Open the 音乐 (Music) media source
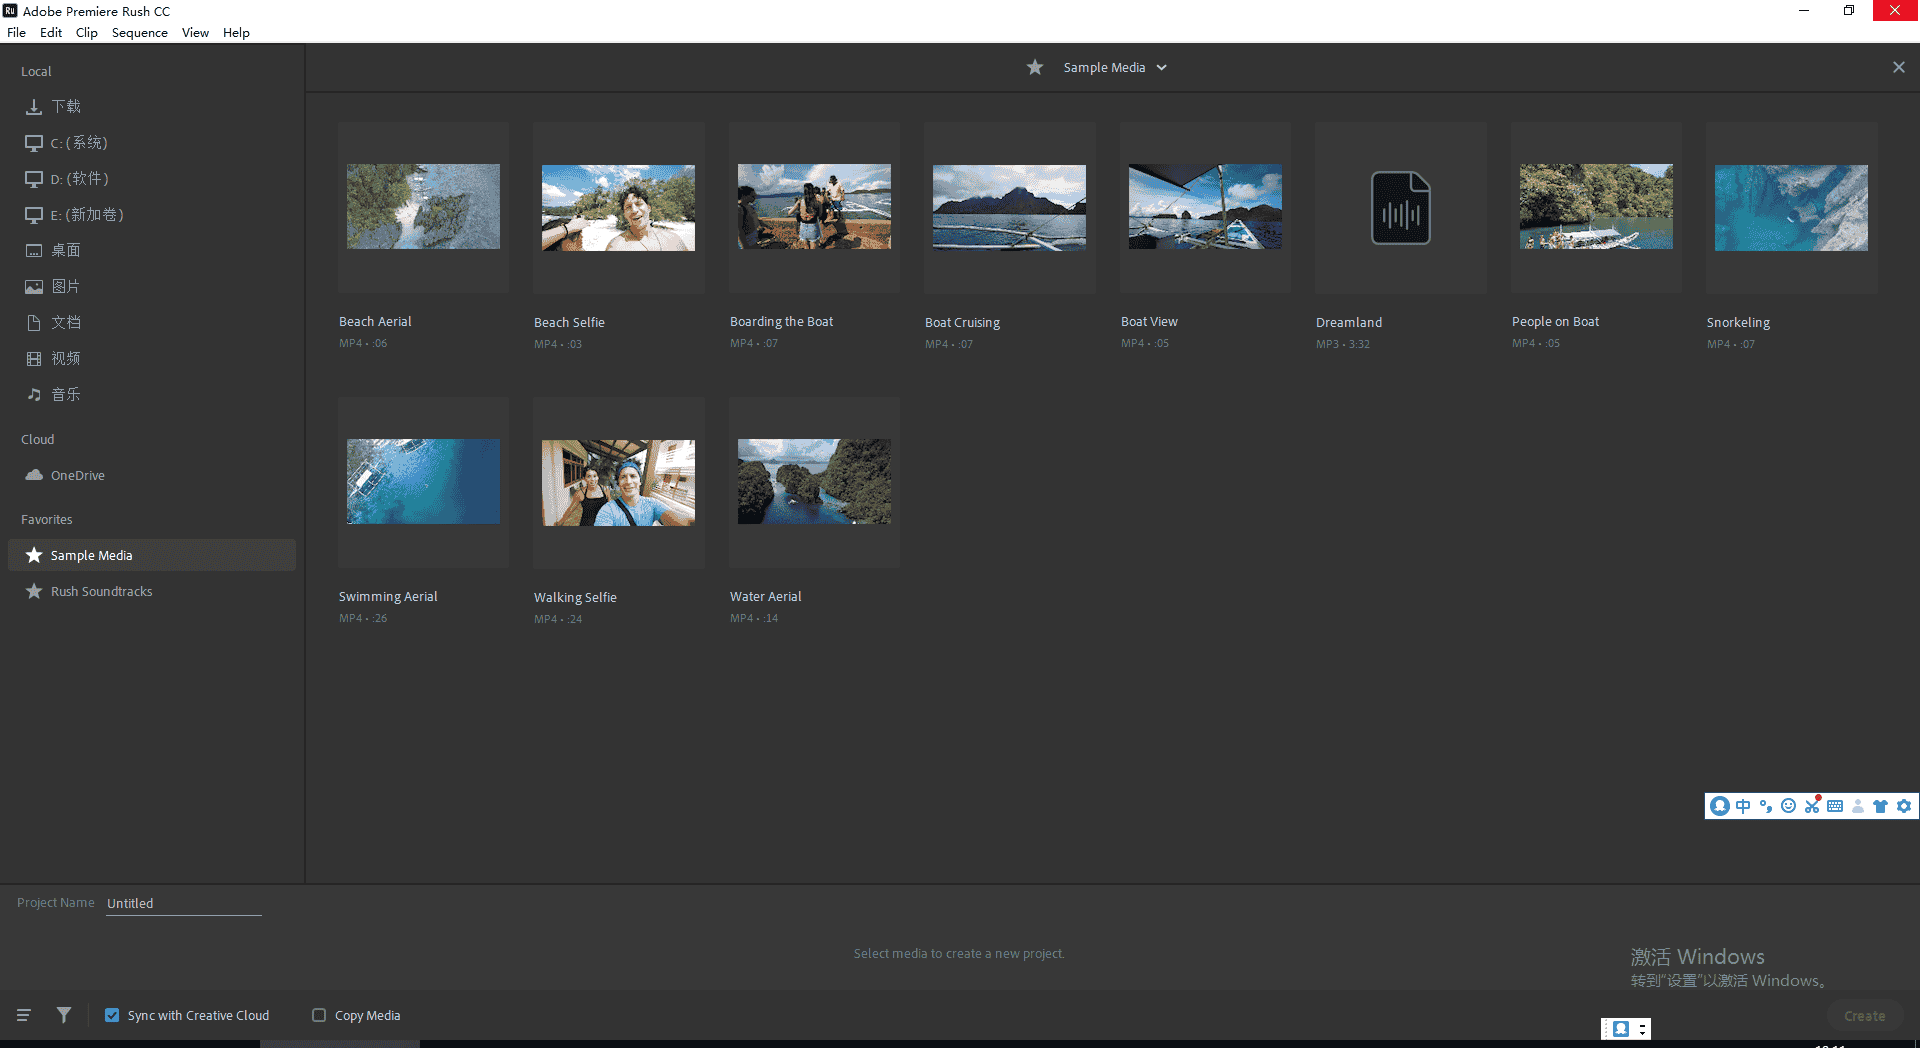This screenshot has width=1920, height=1048. click(x=64, y=394)
